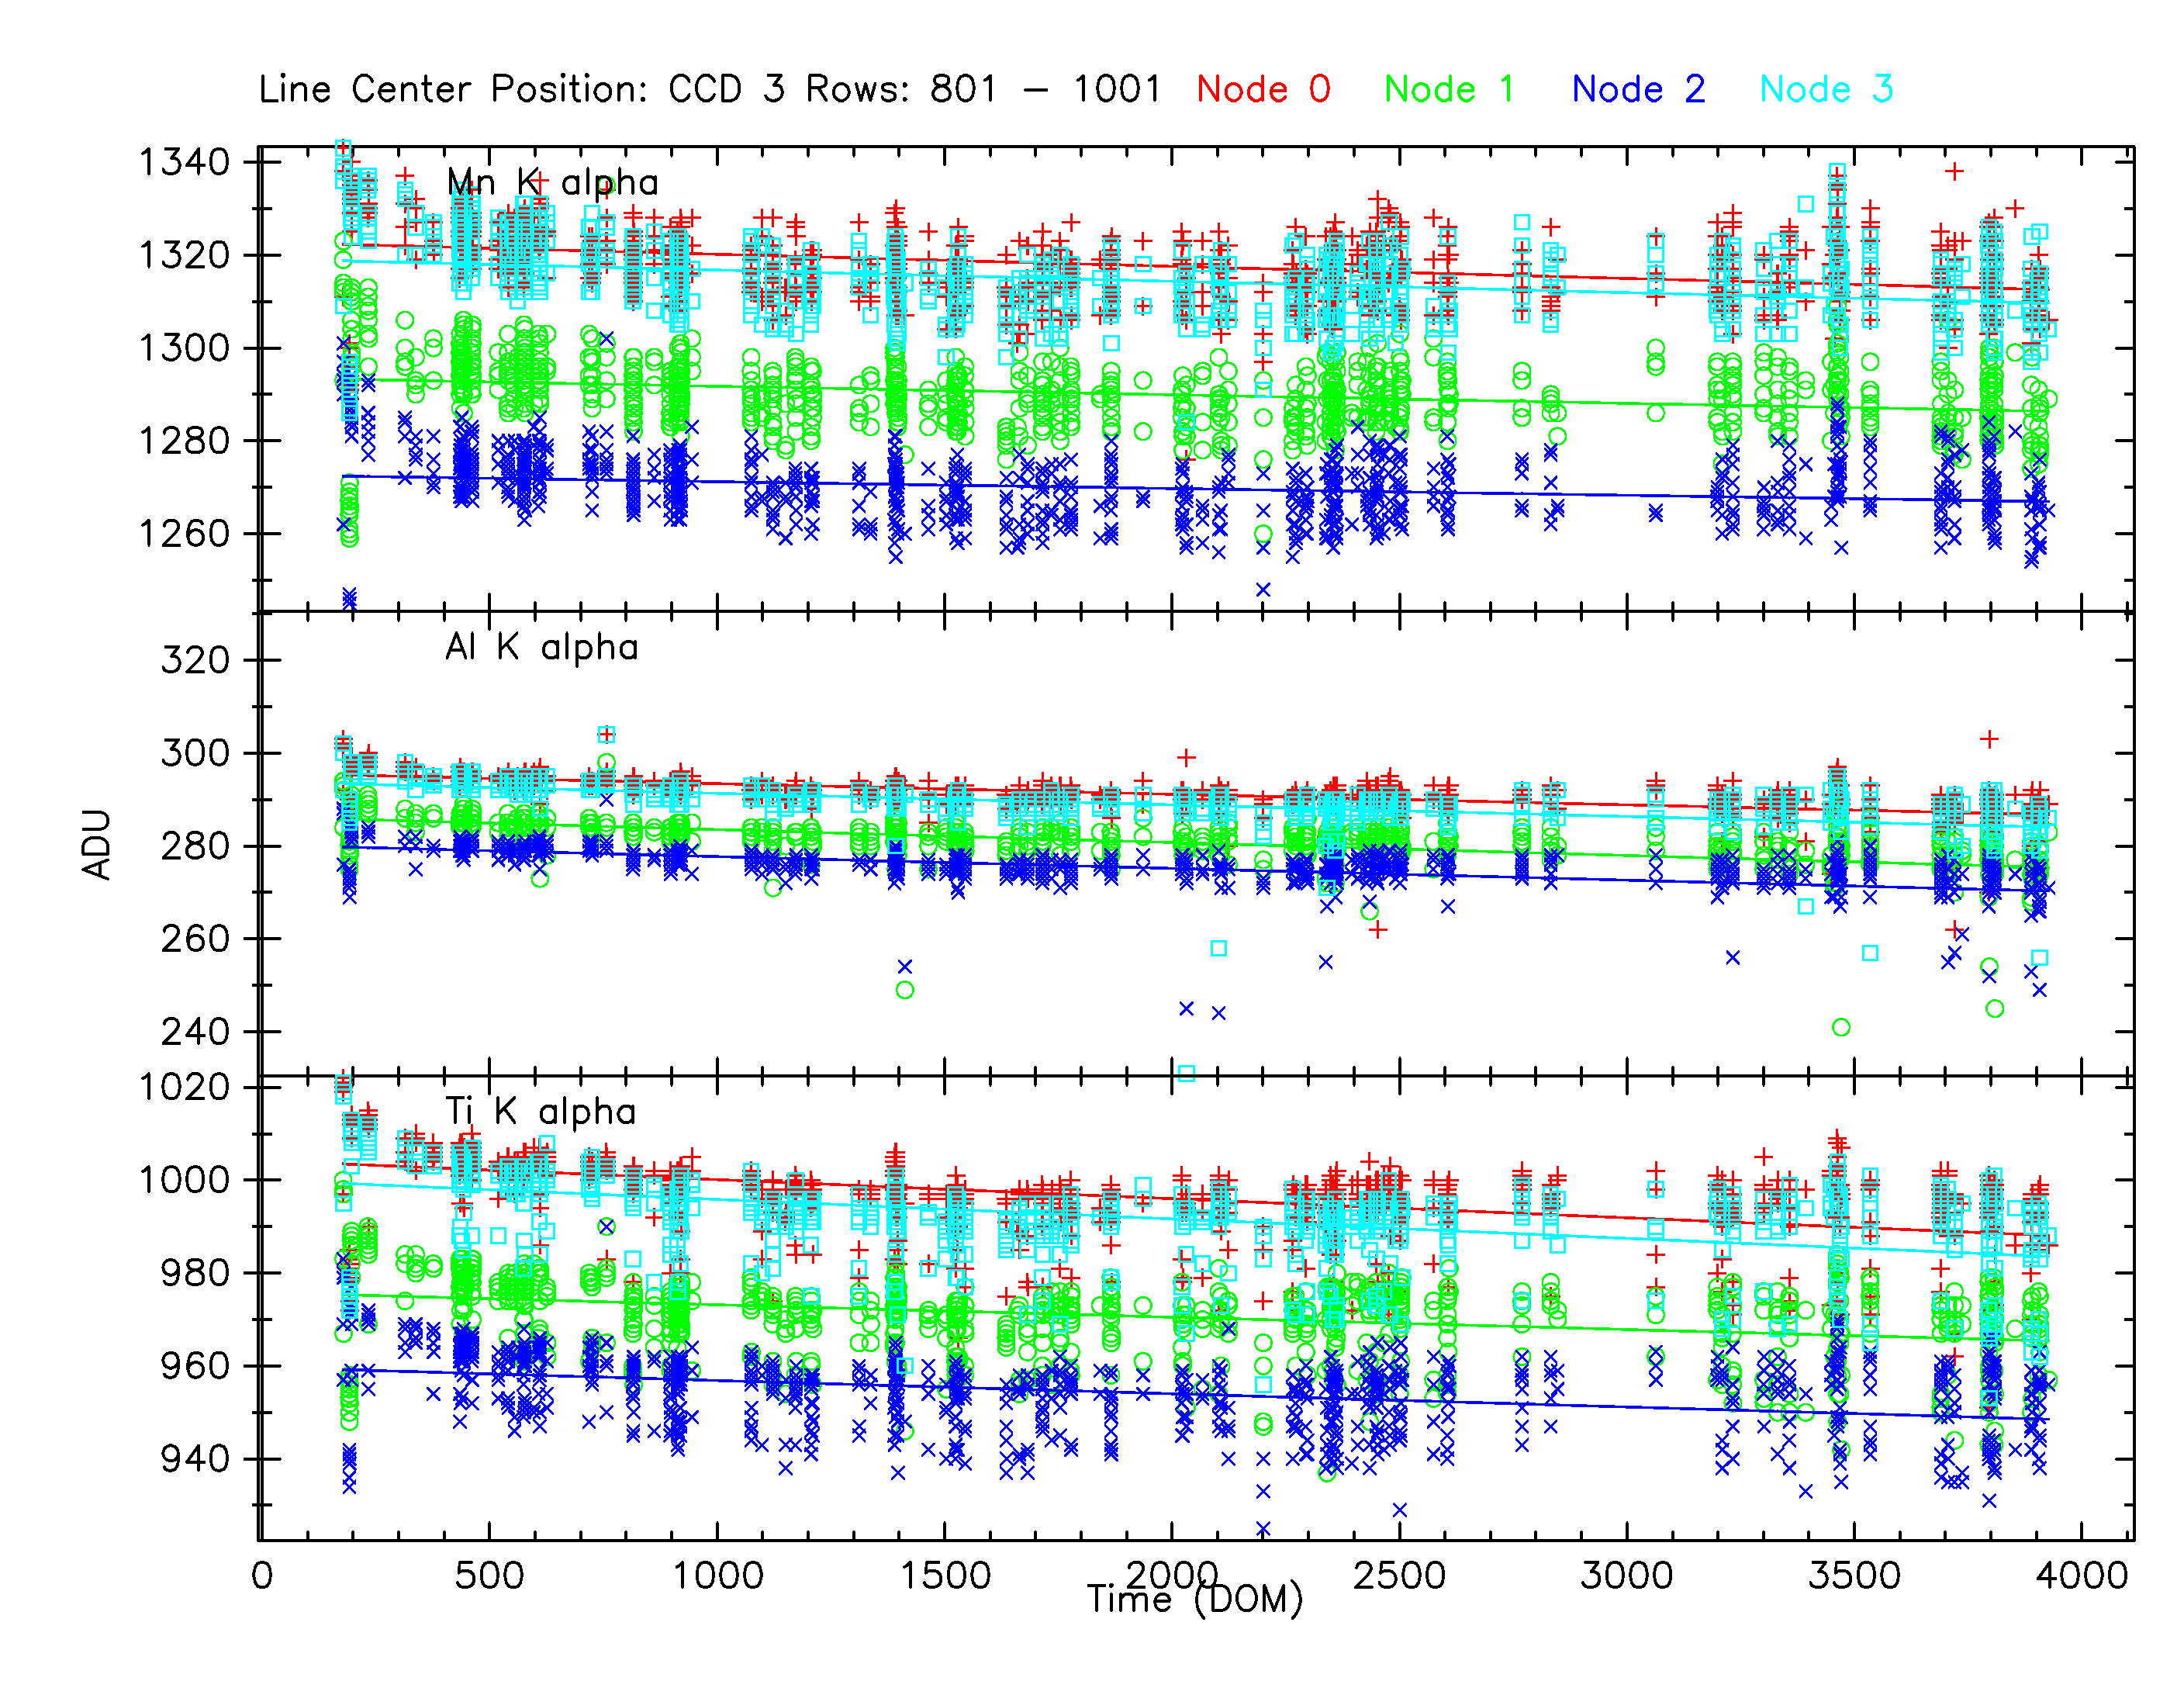
Task: Click the Al K alpha panel label
Action: pos(541,648)
